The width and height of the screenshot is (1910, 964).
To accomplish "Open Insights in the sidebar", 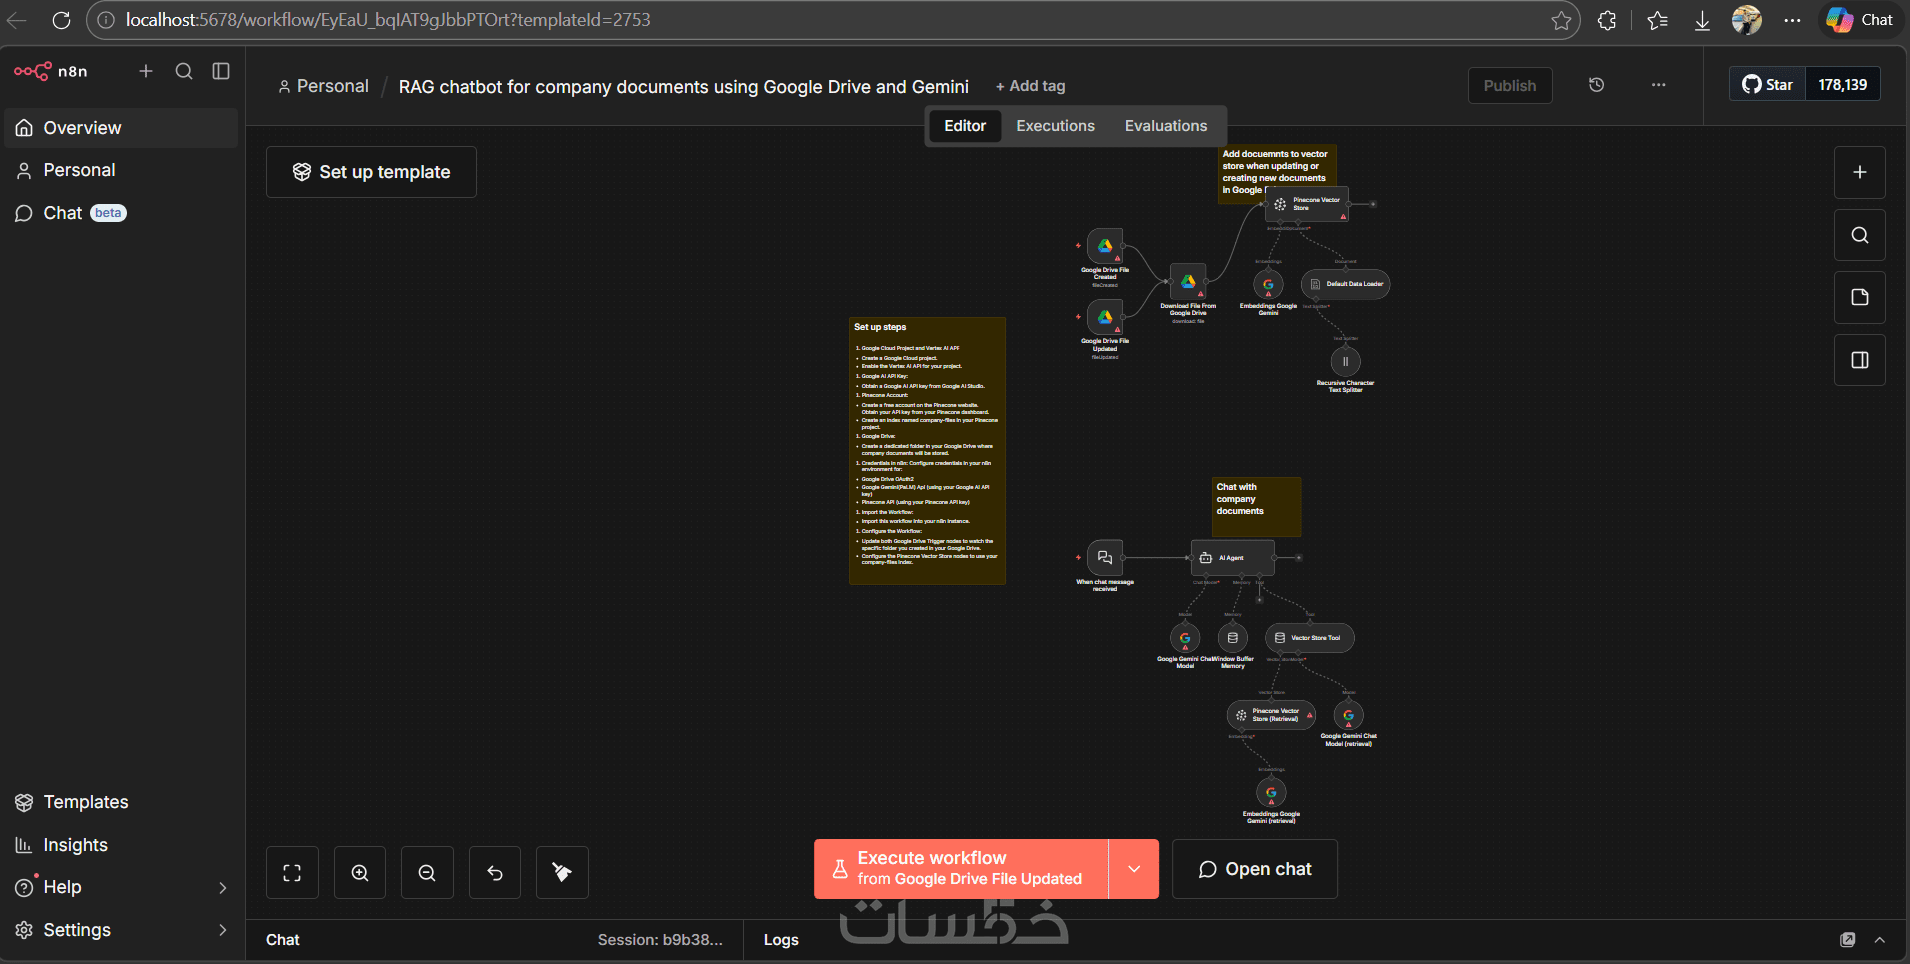I will click(121, 845).
